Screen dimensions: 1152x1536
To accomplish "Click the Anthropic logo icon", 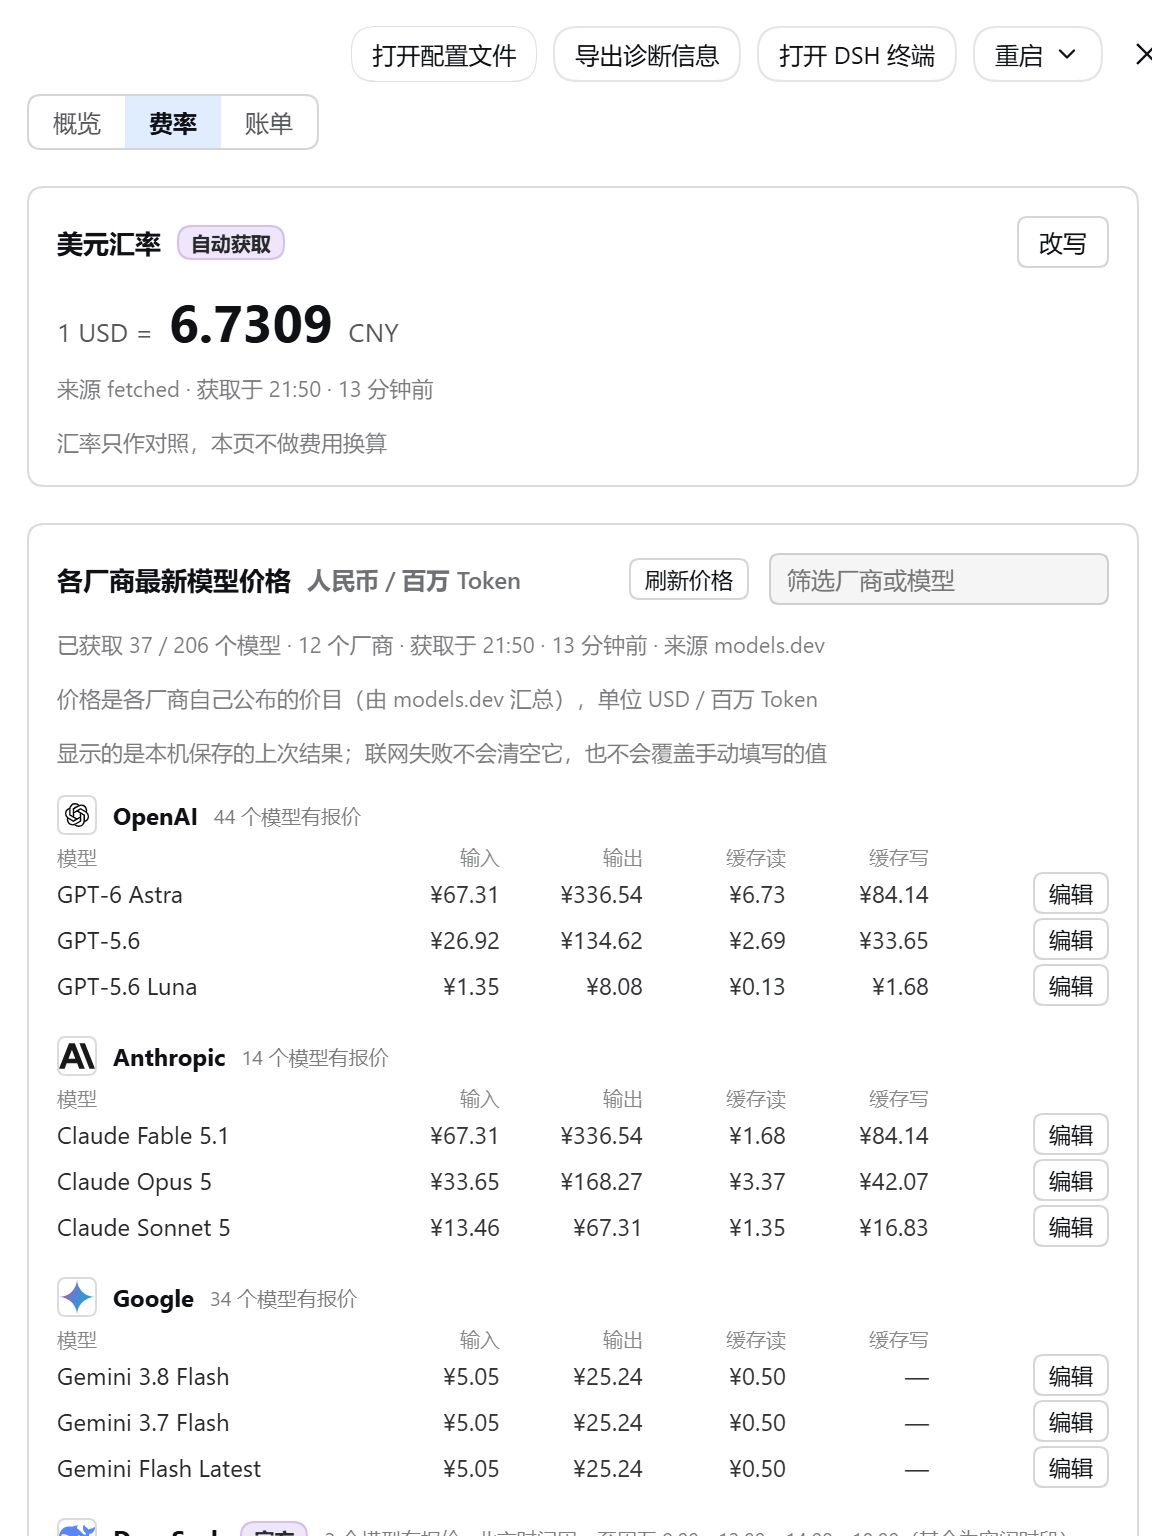I will click(77, 1056).
